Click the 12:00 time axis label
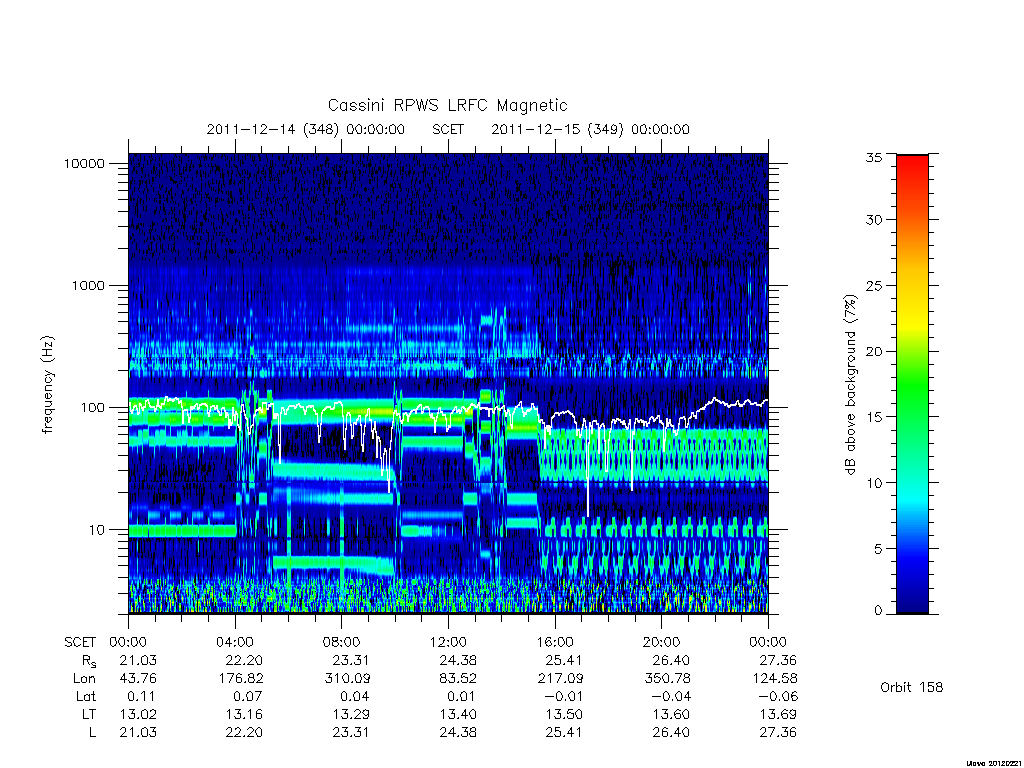 click(x=449, y=642)
